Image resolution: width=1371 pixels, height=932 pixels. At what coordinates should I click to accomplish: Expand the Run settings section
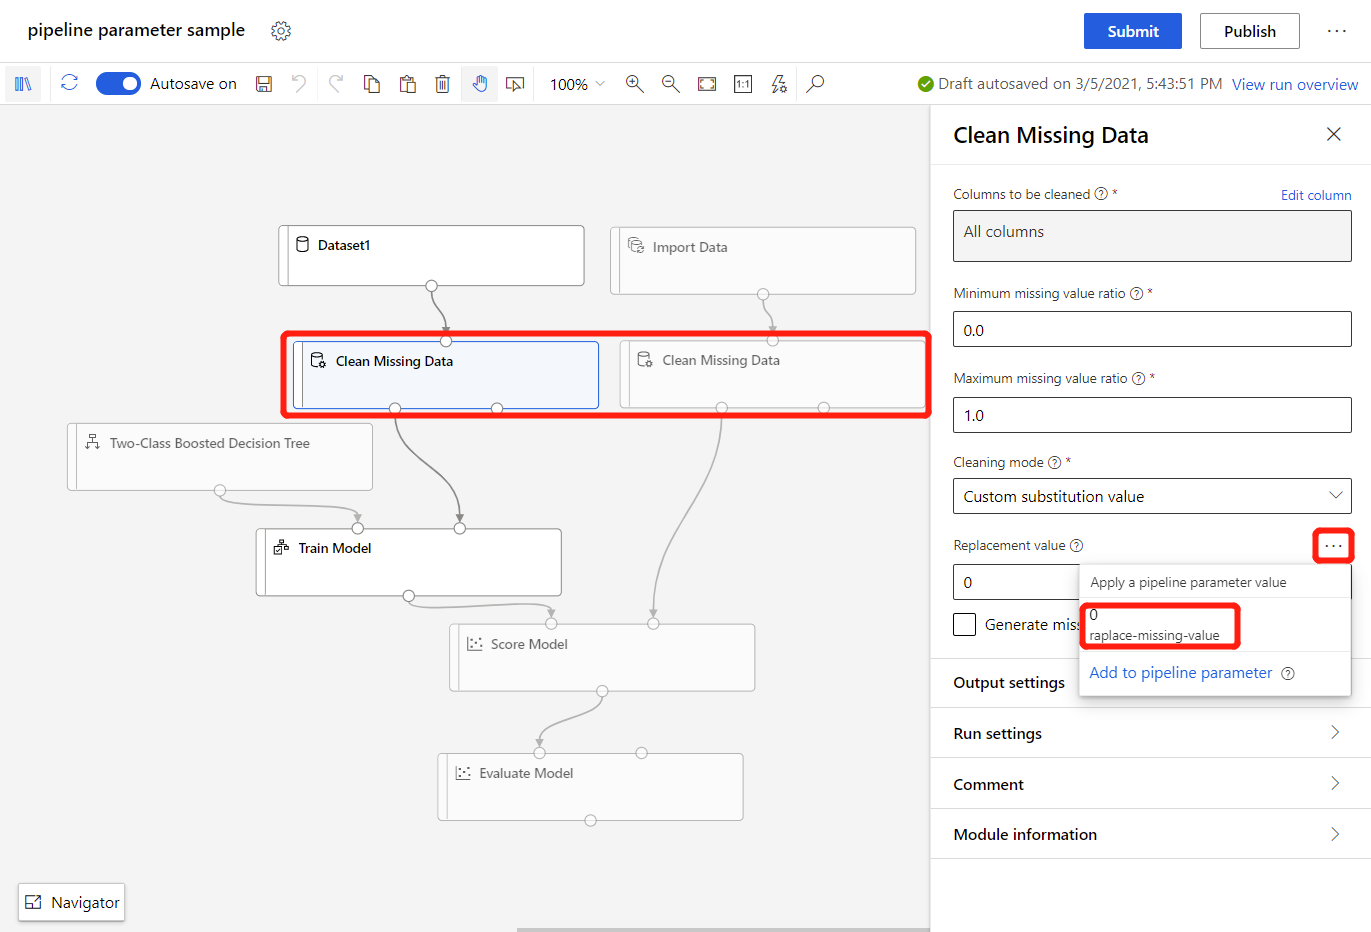tap(1150, 733)
